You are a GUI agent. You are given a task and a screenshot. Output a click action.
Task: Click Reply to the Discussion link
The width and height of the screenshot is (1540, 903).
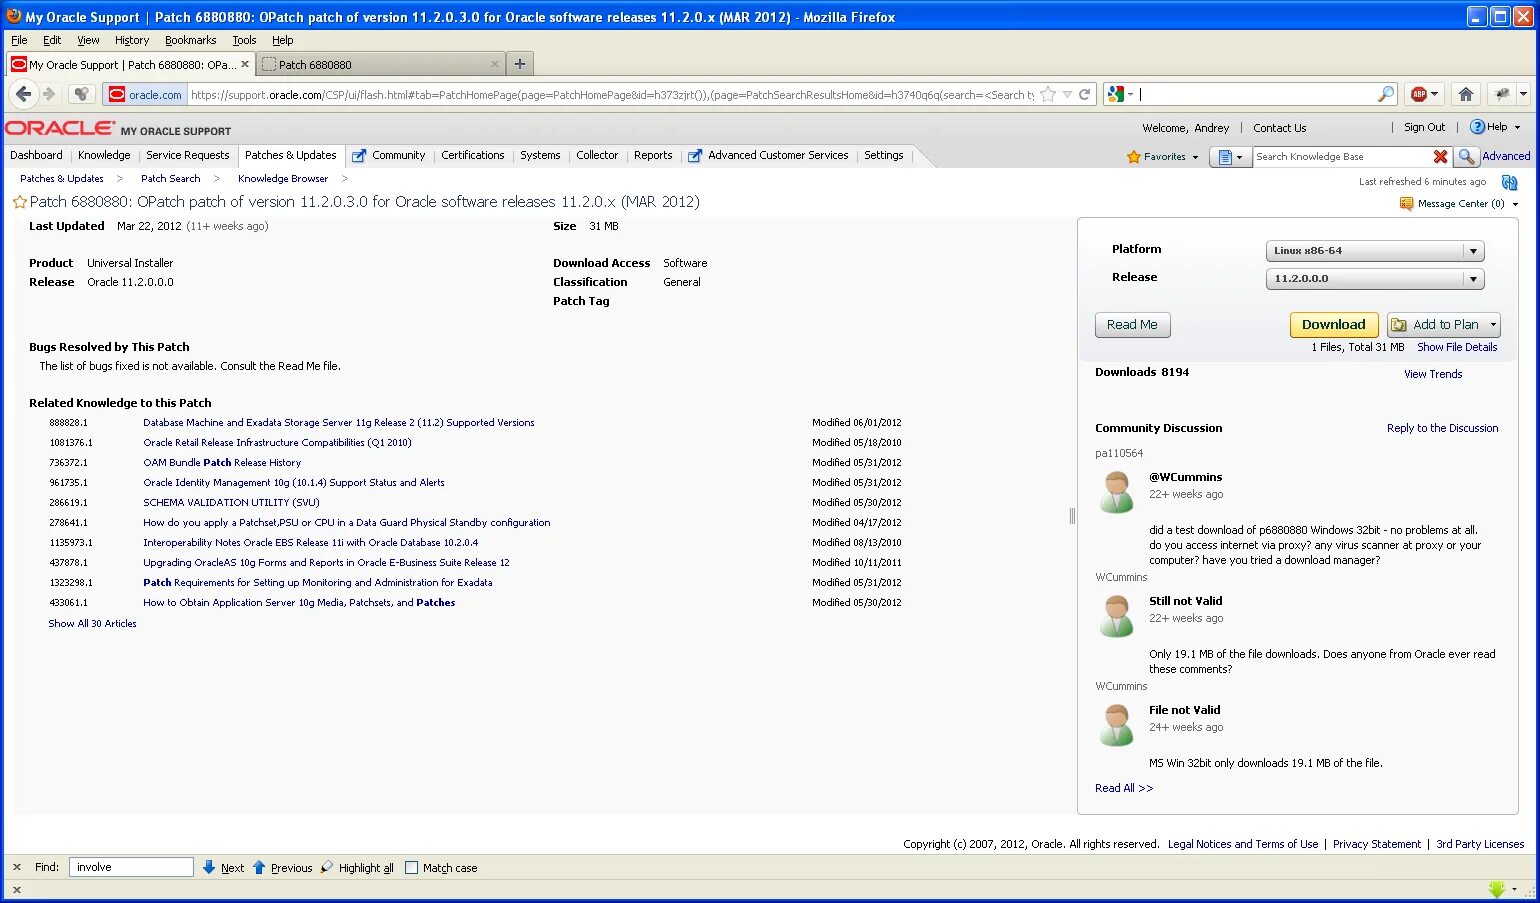[1442, 428]
